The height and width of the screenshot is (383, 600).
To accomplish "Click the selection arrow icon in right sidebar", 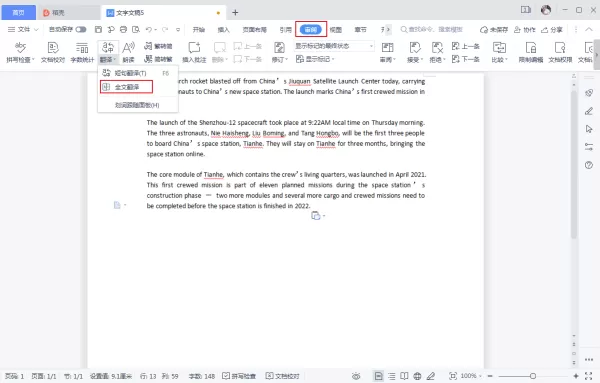I will 589,129.
